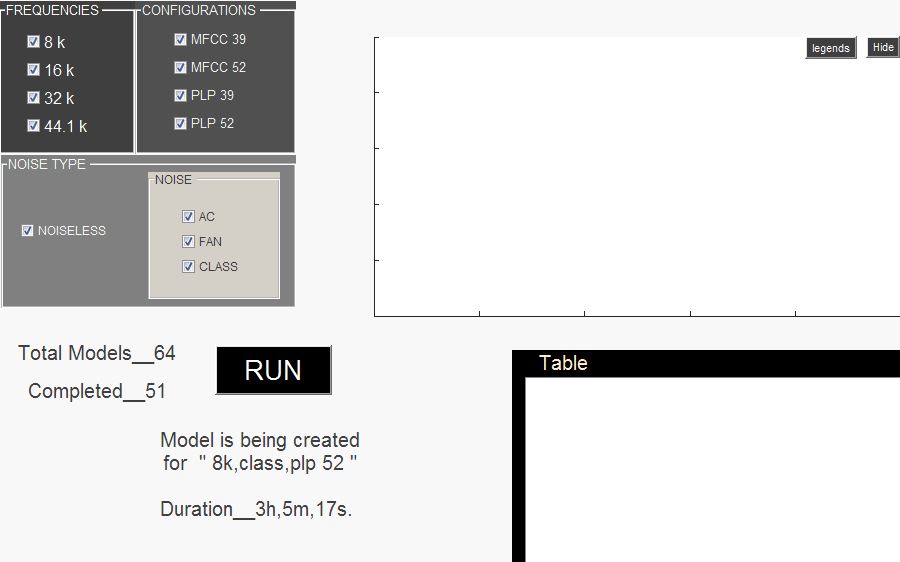Screen dimensions: 900x562
Task: Toggle the MFCC 52 configuration checkbox
Action: [180, 68]
